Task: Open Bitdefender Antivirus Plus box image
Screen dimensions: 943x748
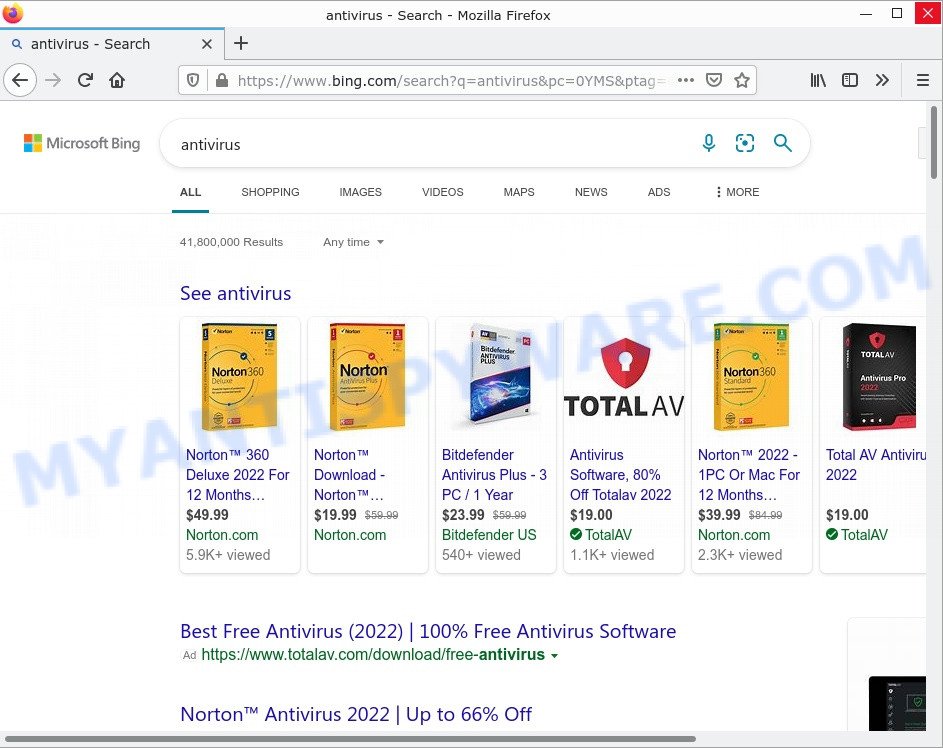Action: 499,373
